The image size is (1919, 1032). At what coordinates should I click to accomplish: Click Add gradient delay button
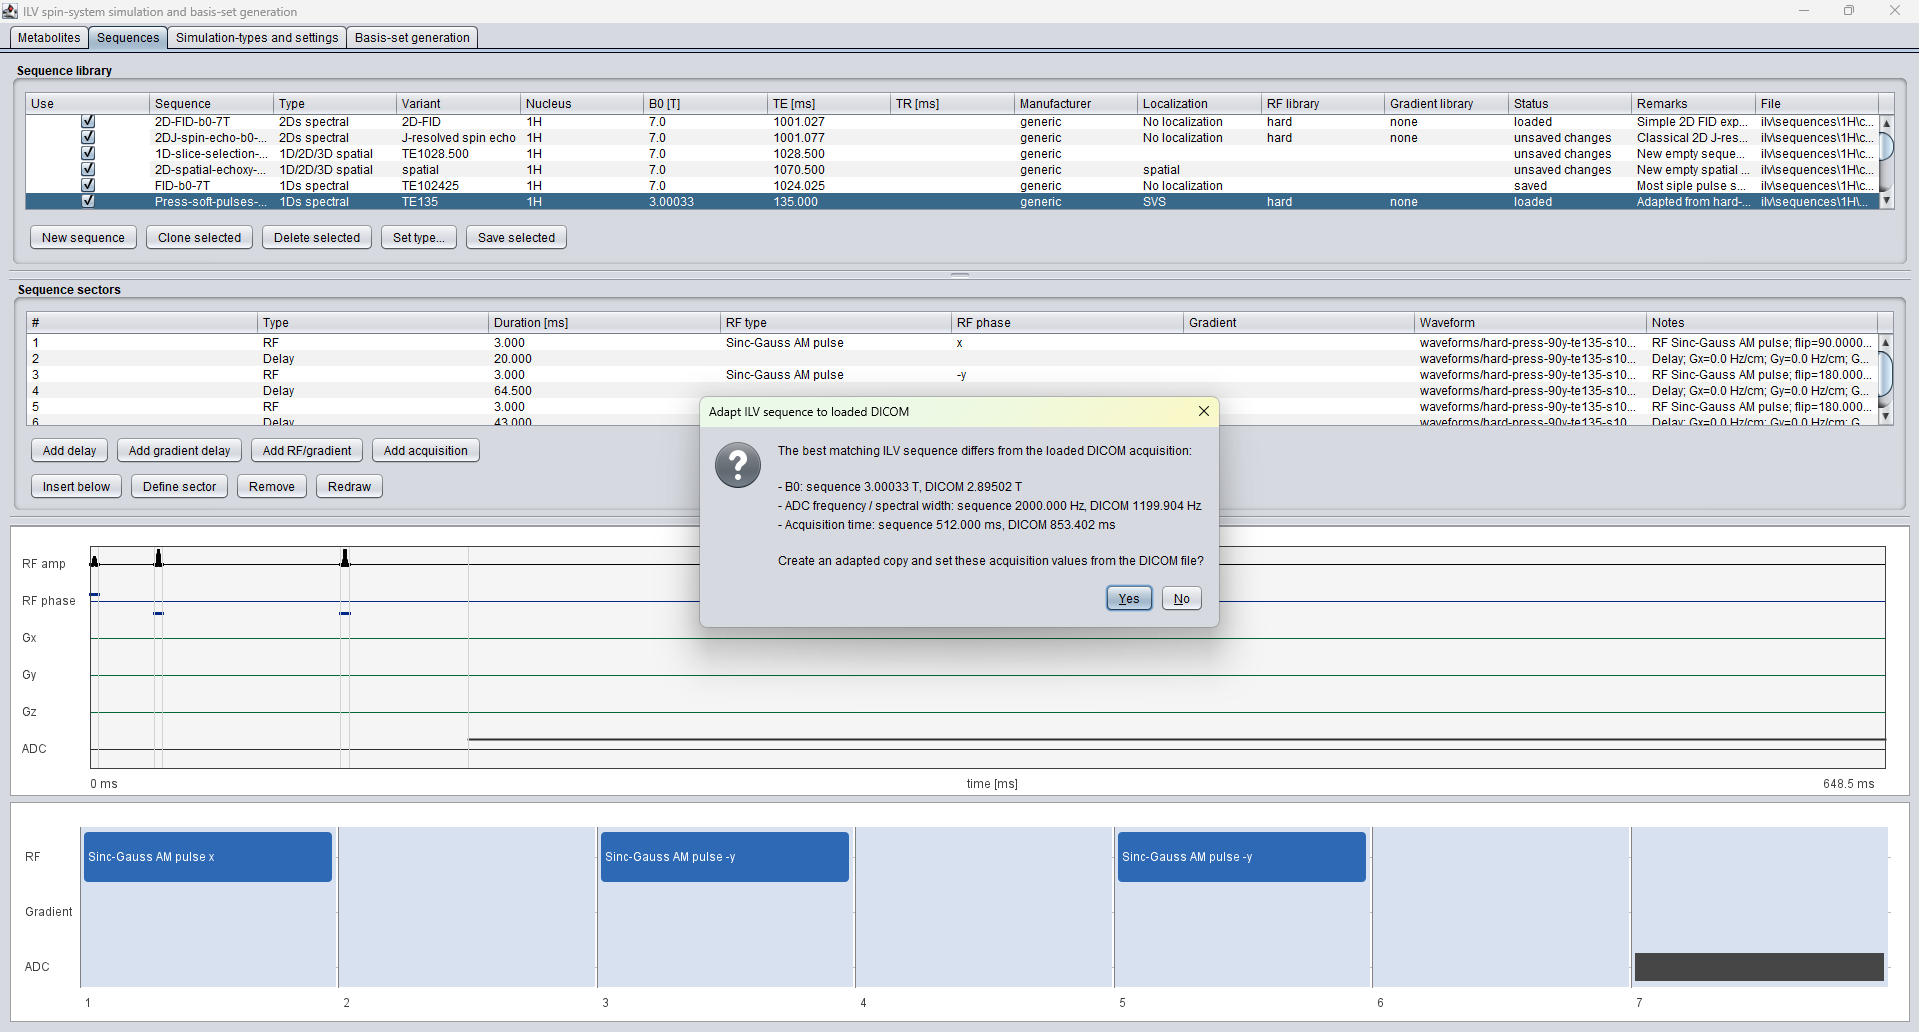pyautogui.click(x=180, y=451)
